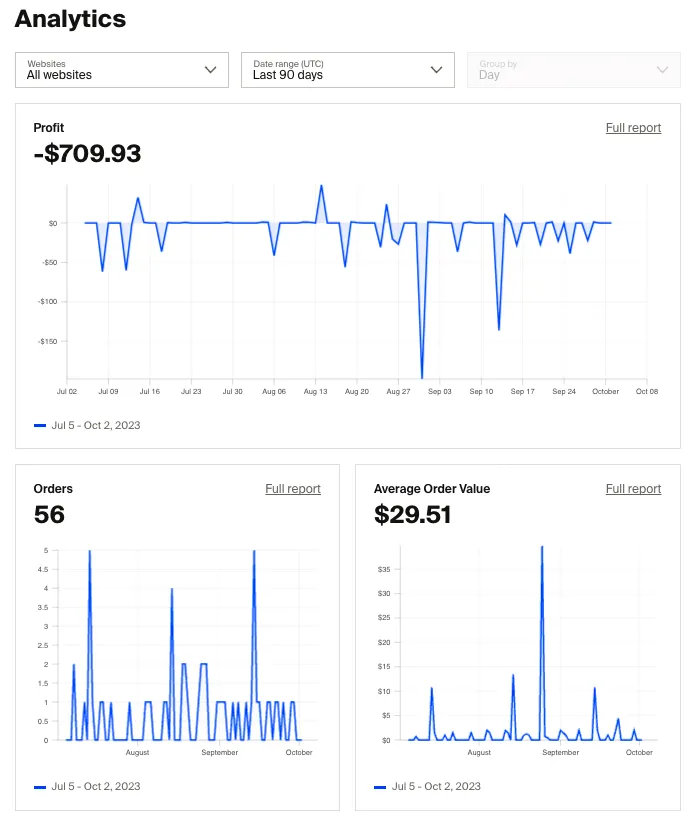
Task: Open the Average Order Value full report
Action: coord(633,489)
